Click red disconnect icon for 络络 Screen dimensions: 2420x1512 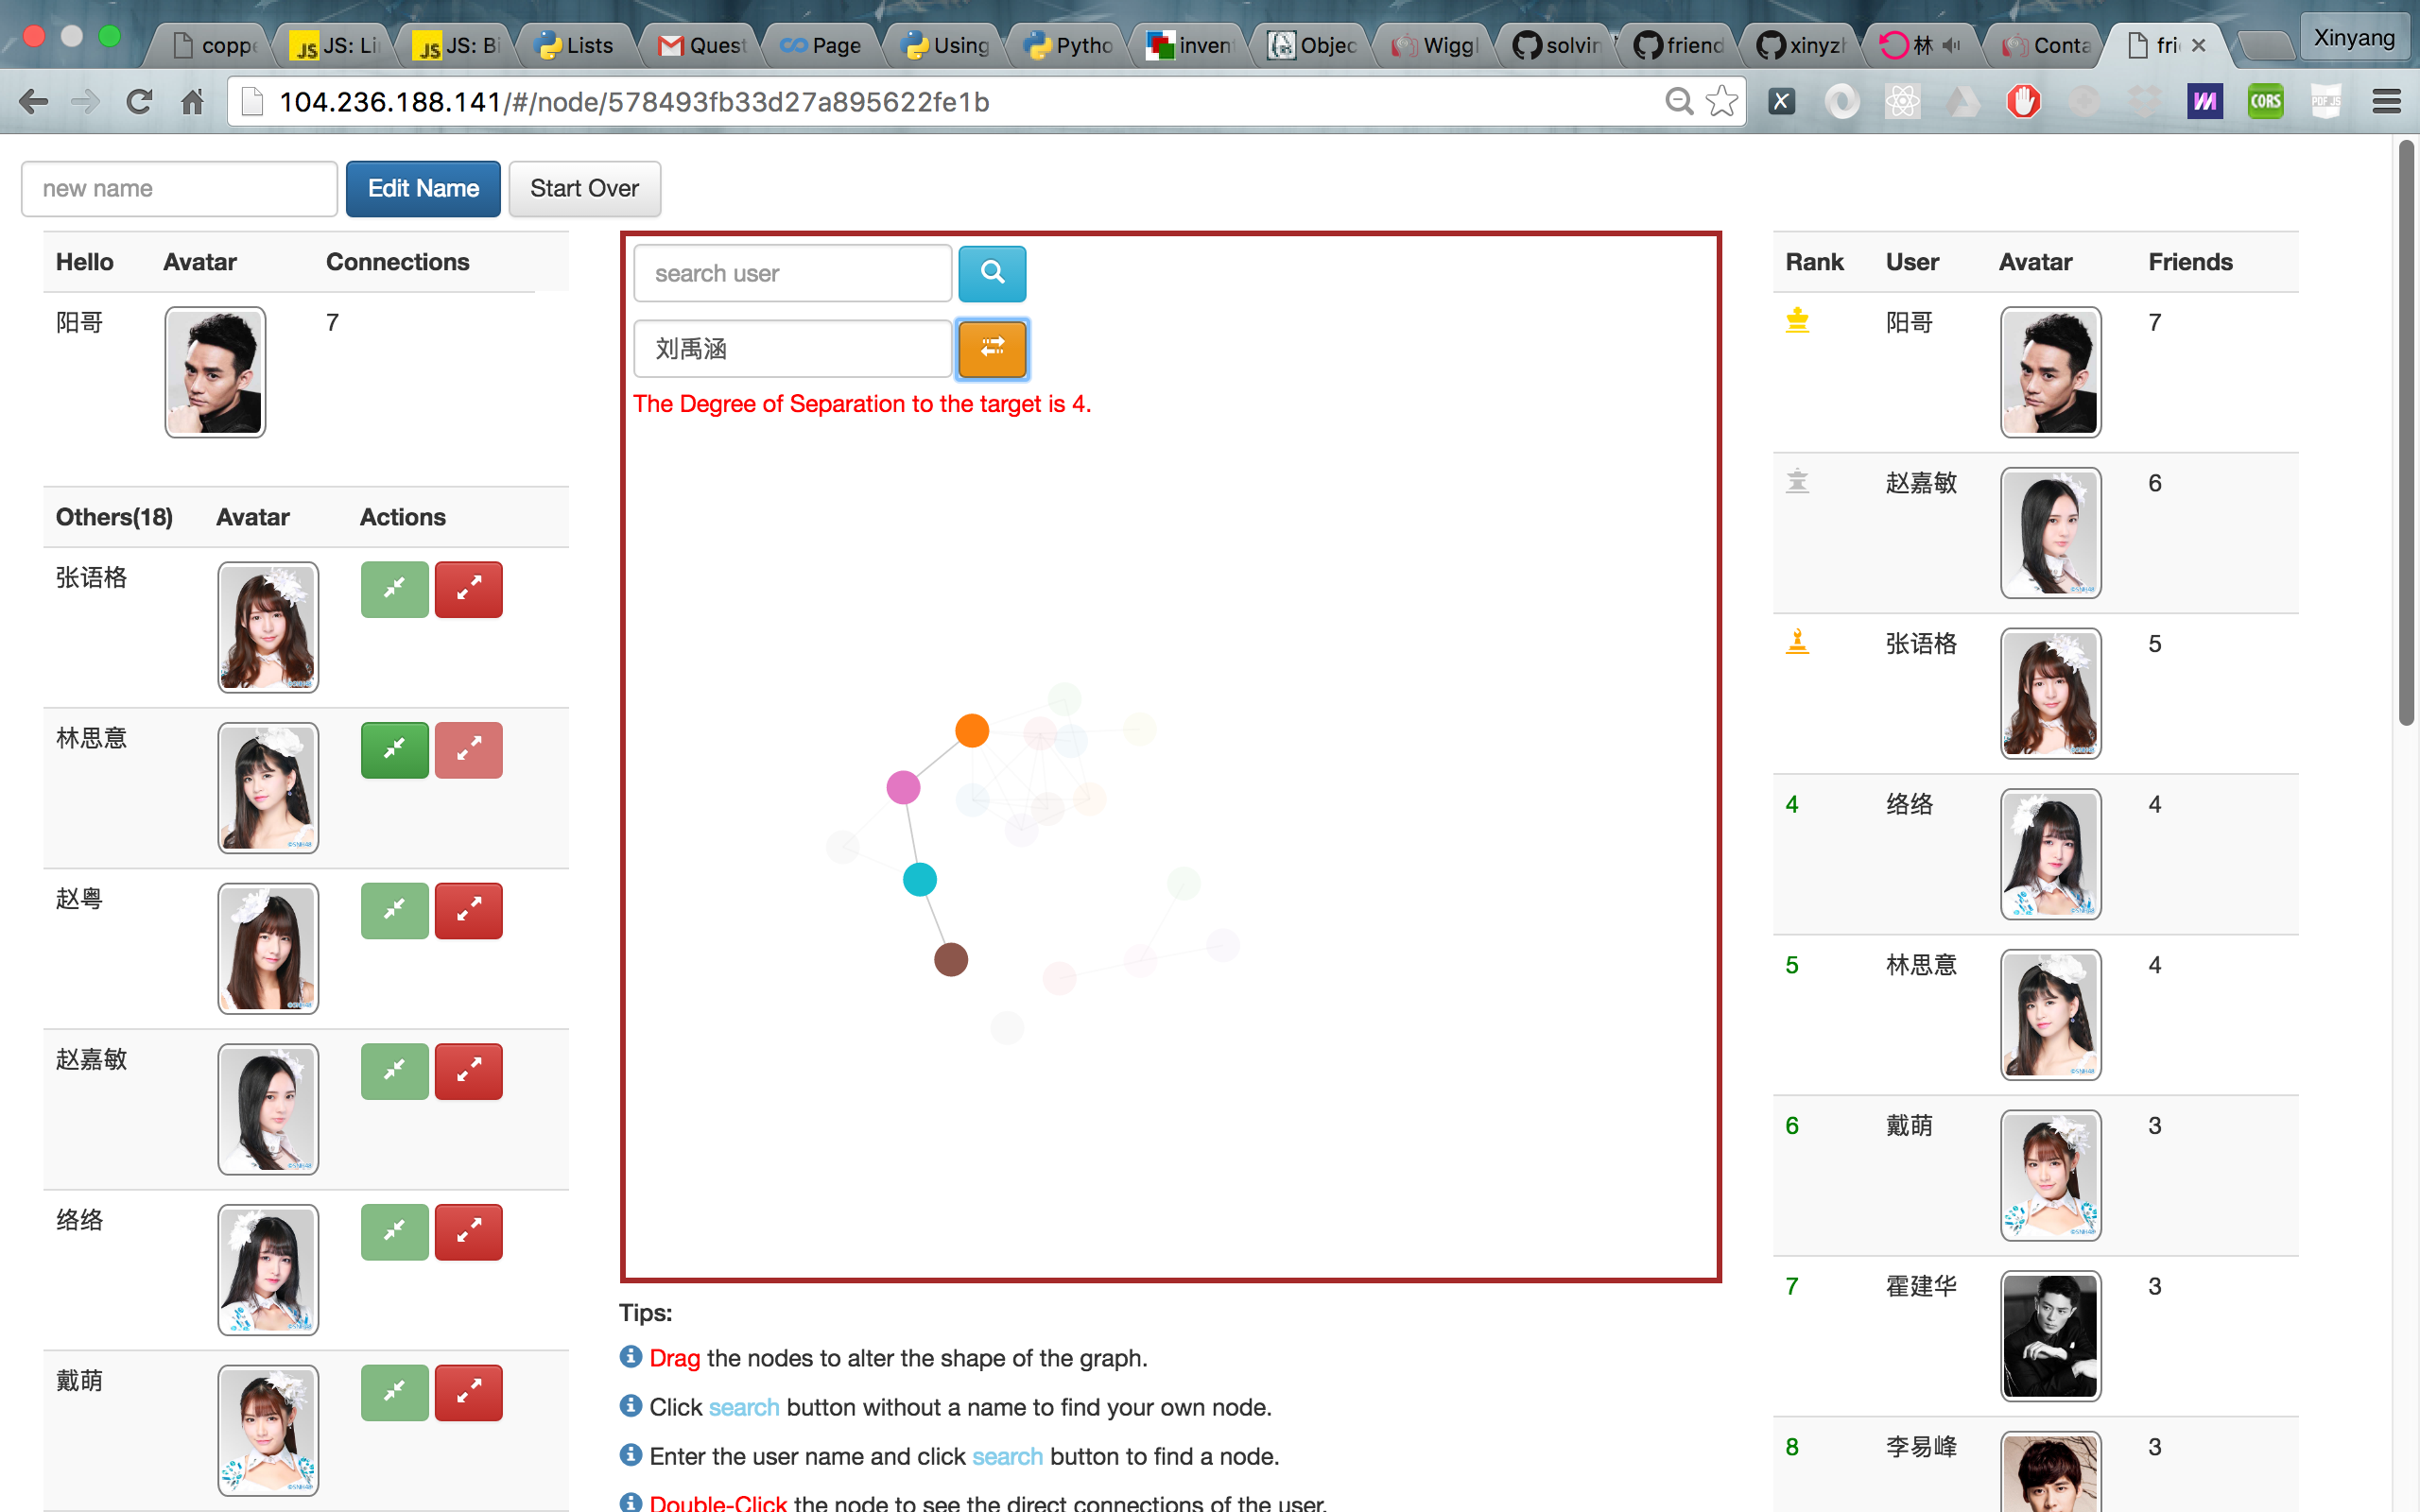(x=468, y=1231)
